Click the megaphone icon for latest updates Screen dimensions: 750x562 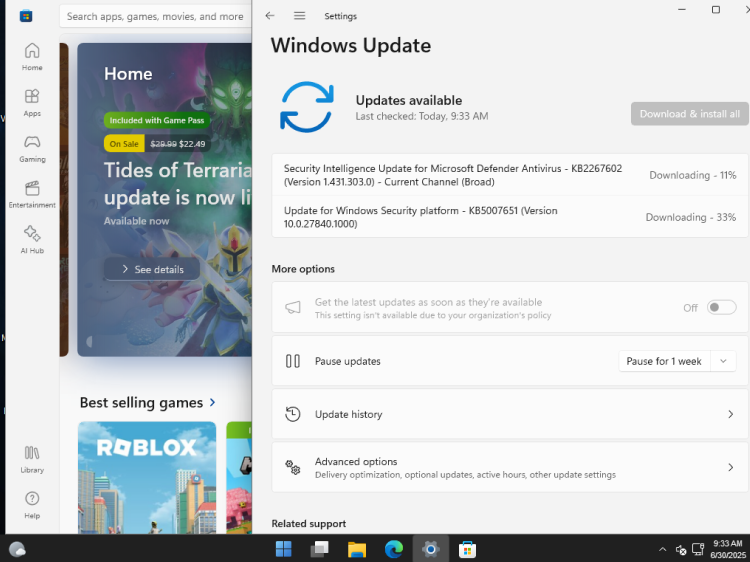[x=293, y=307]
